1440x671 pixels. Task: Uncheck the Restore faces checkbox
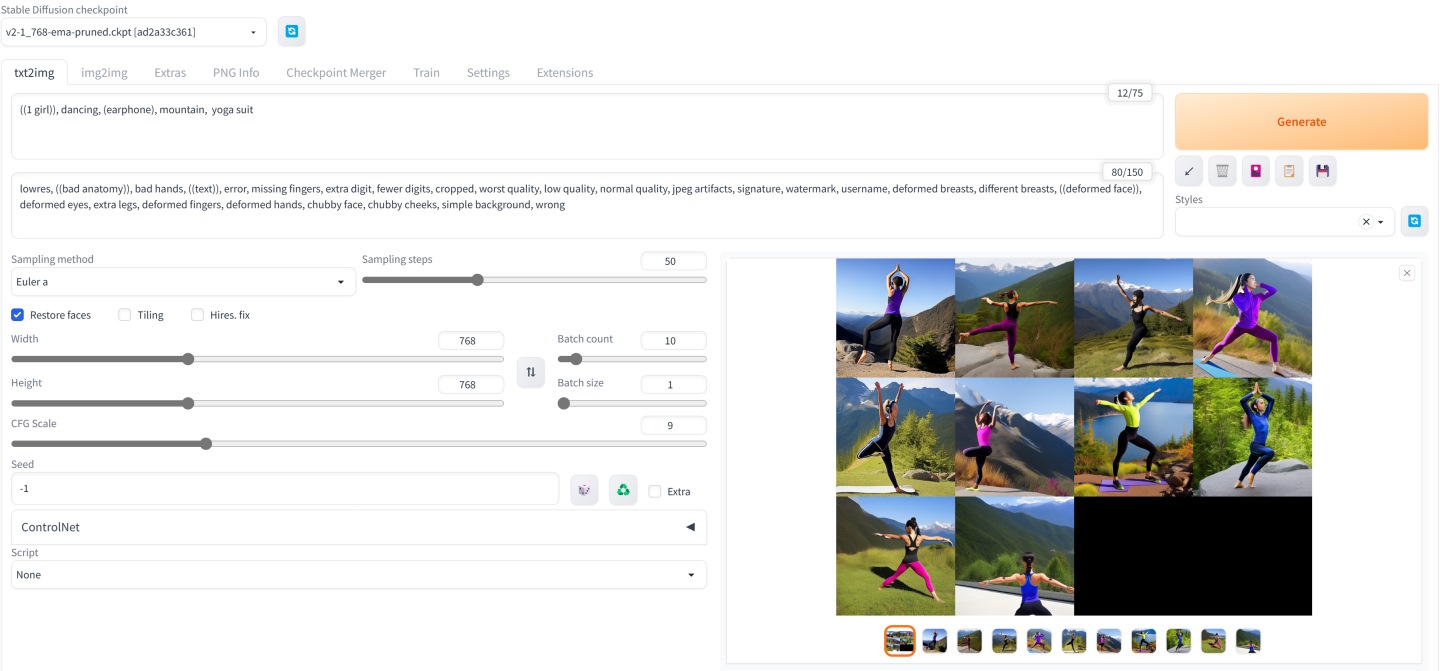coord(18,315)
